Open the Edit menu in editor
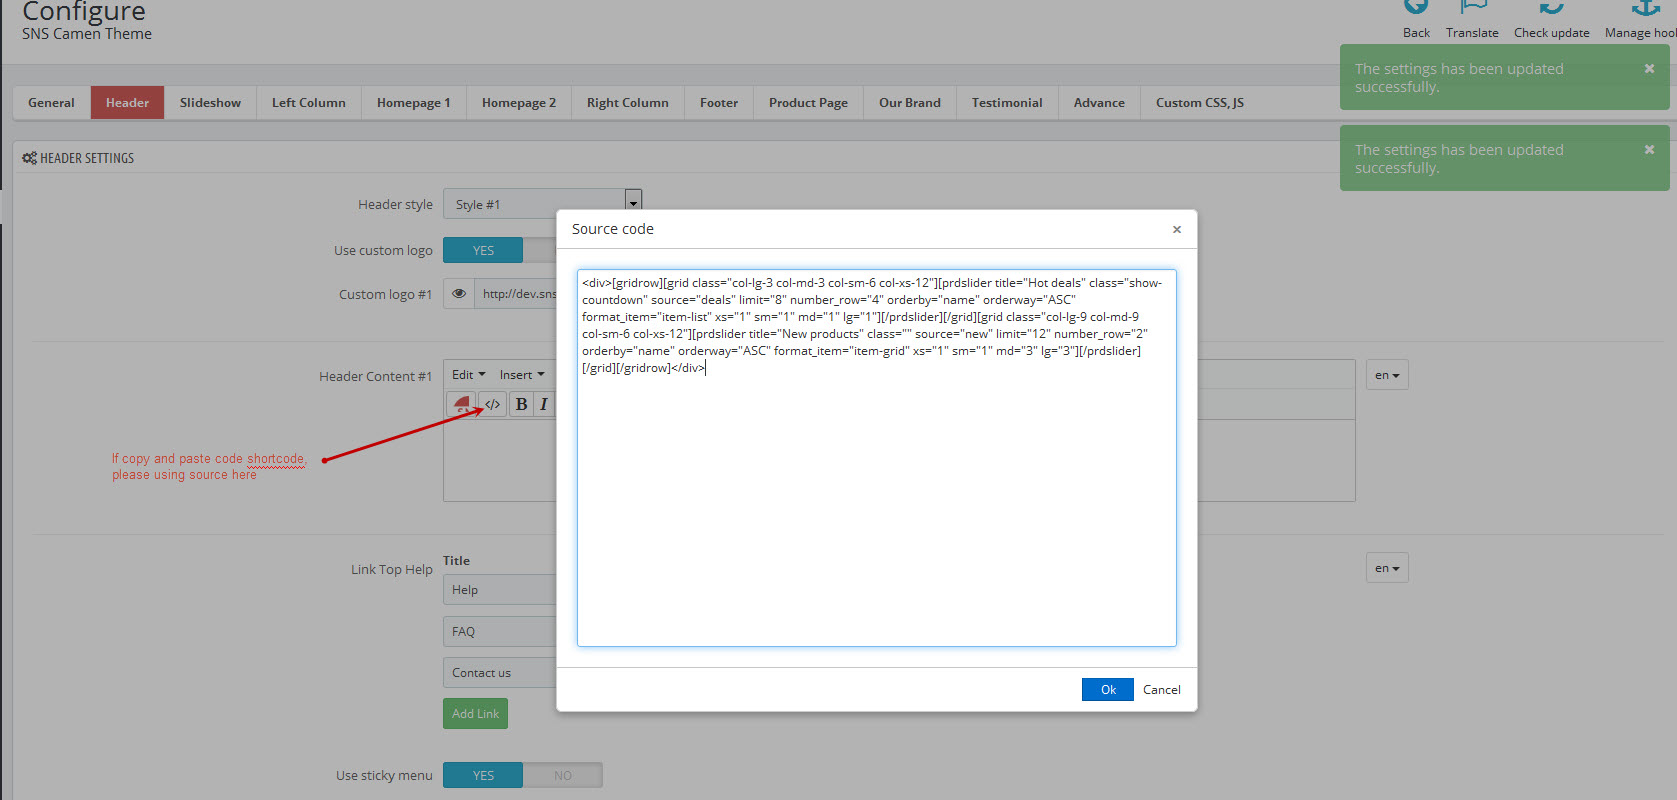Image resolution: width=1677 pixels, height=800 pixels. tap(468, 375)
